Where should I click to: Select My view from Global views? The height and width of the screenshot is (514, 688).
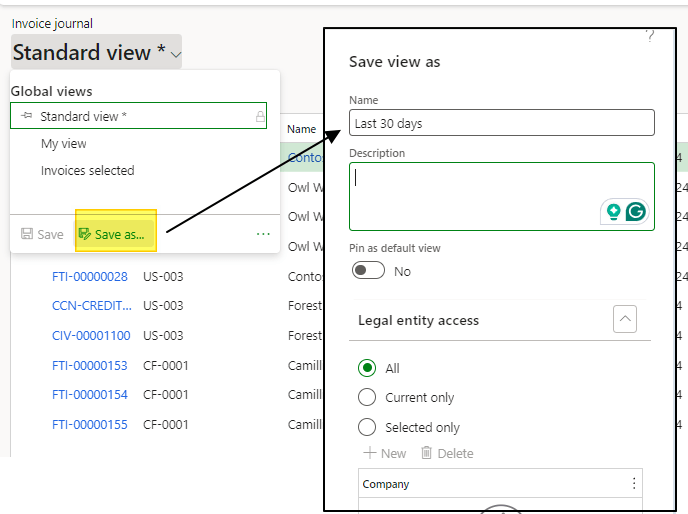[64, 144]
